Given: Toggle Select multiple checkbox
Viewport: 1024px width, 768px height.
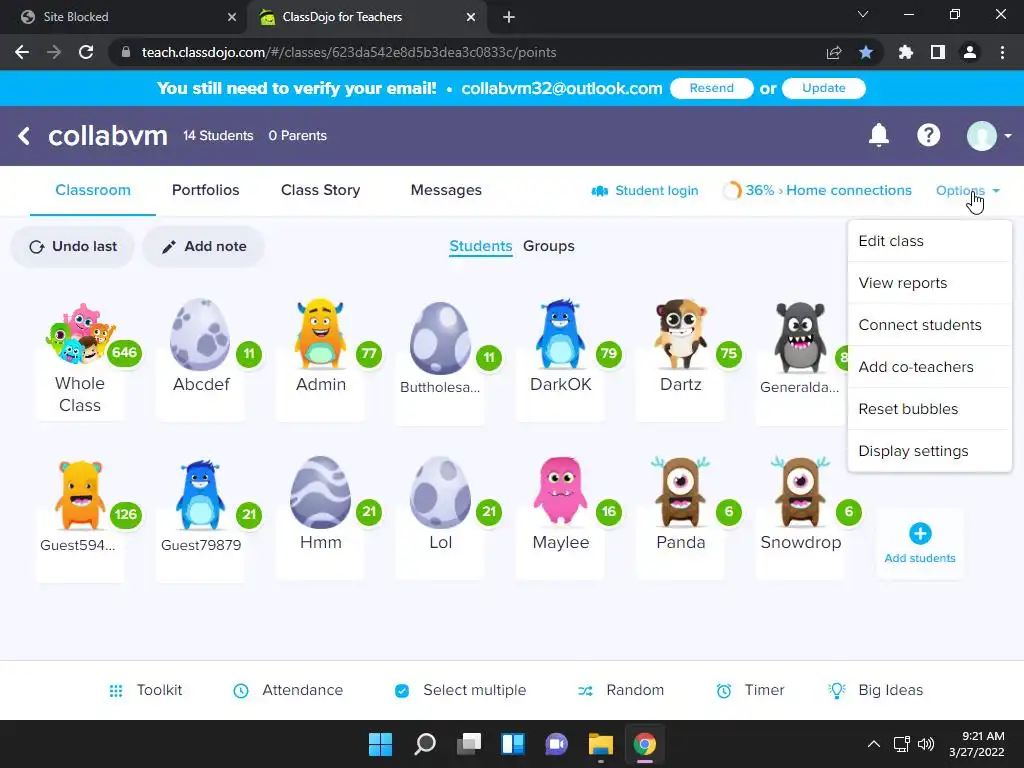Looking at the screenshot, I should 402,690.
